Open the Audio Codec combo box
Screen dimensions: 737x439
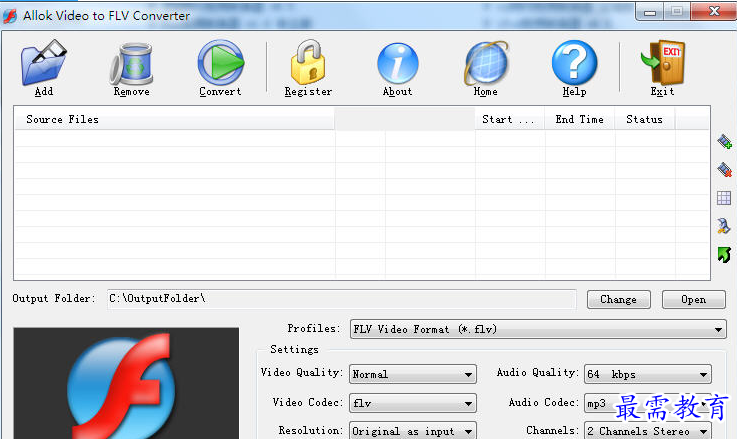[648, 403]
